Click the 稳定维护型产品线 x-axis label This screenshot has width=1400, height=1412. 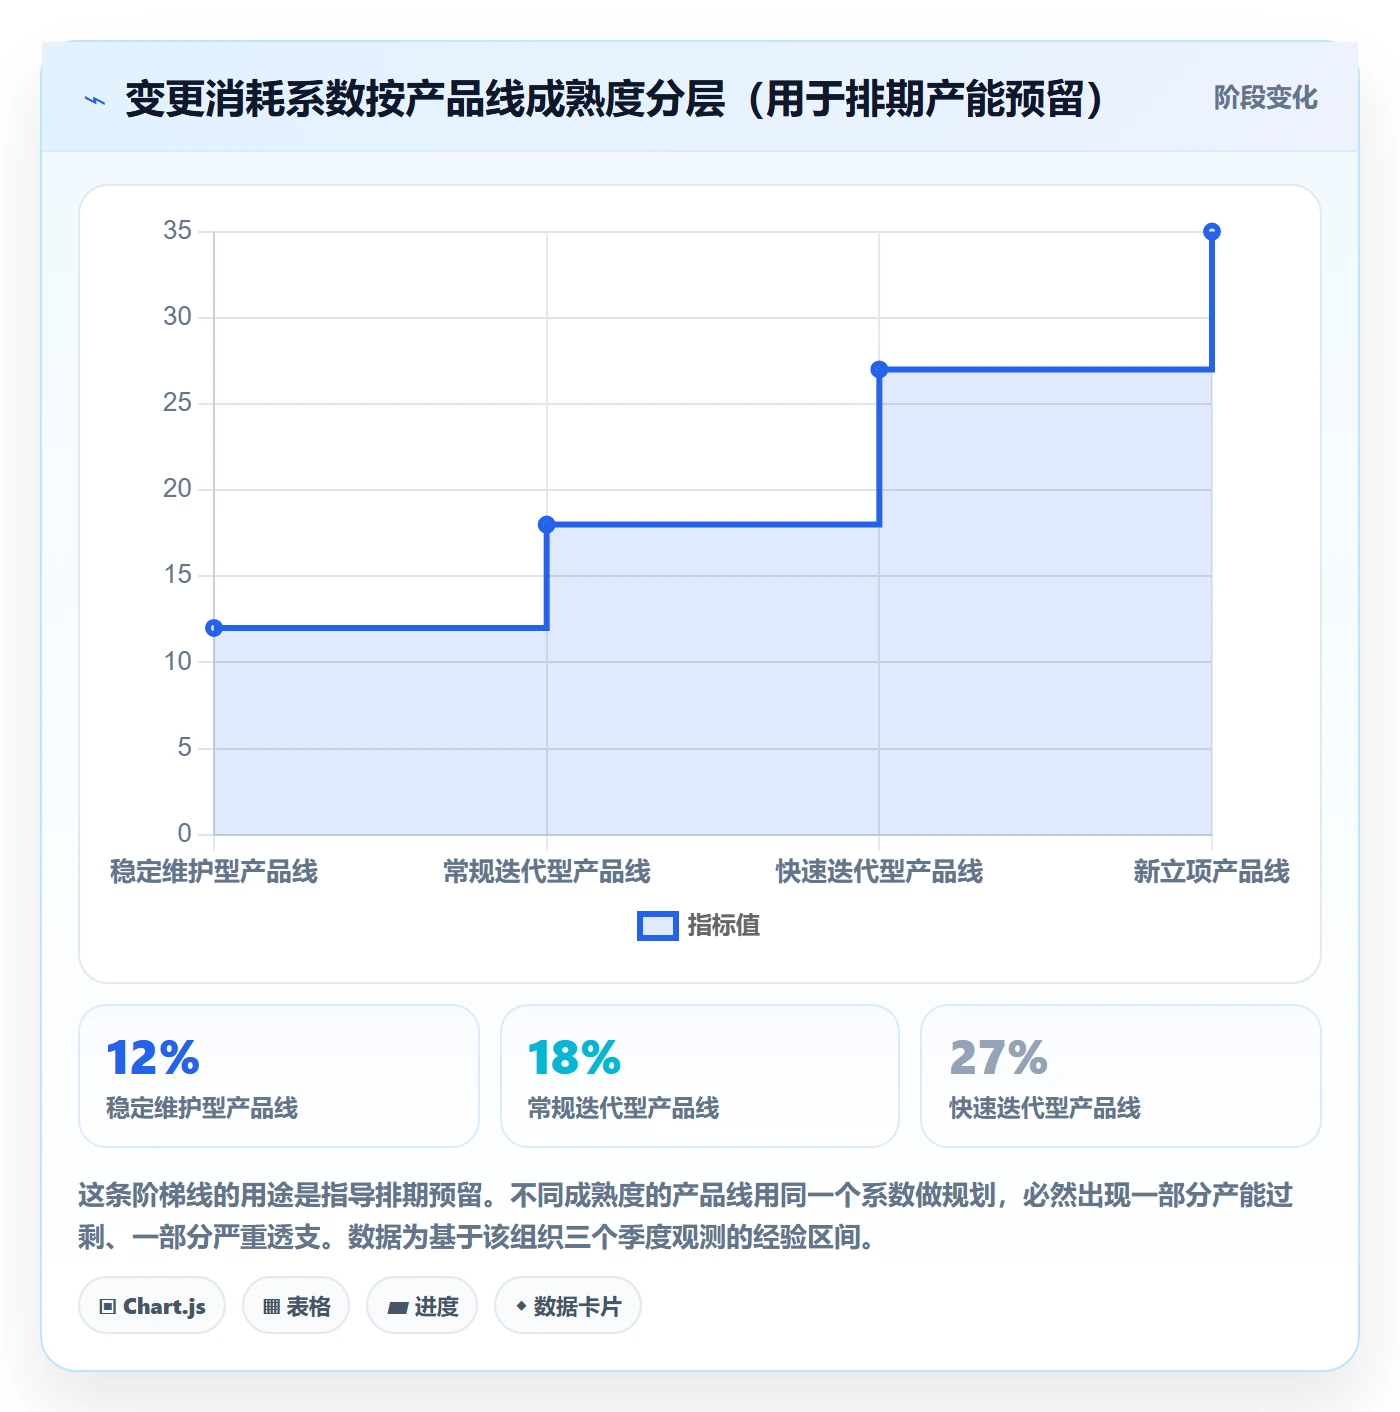(x=214, y=872)
